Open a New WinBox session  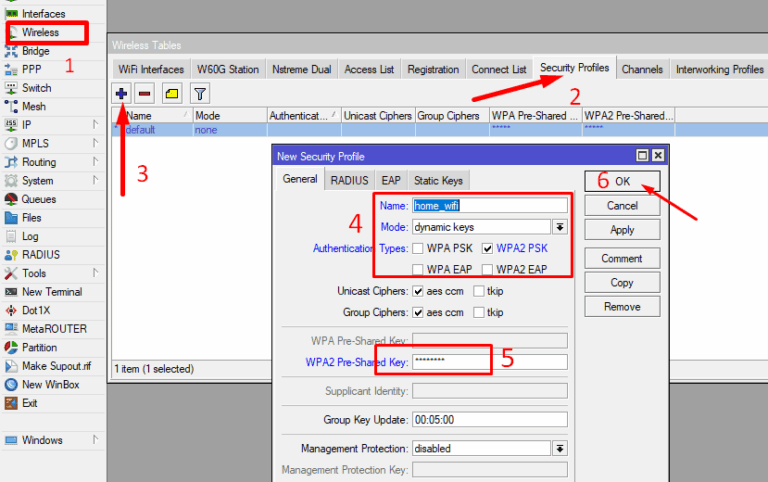[x=50, y=385]
